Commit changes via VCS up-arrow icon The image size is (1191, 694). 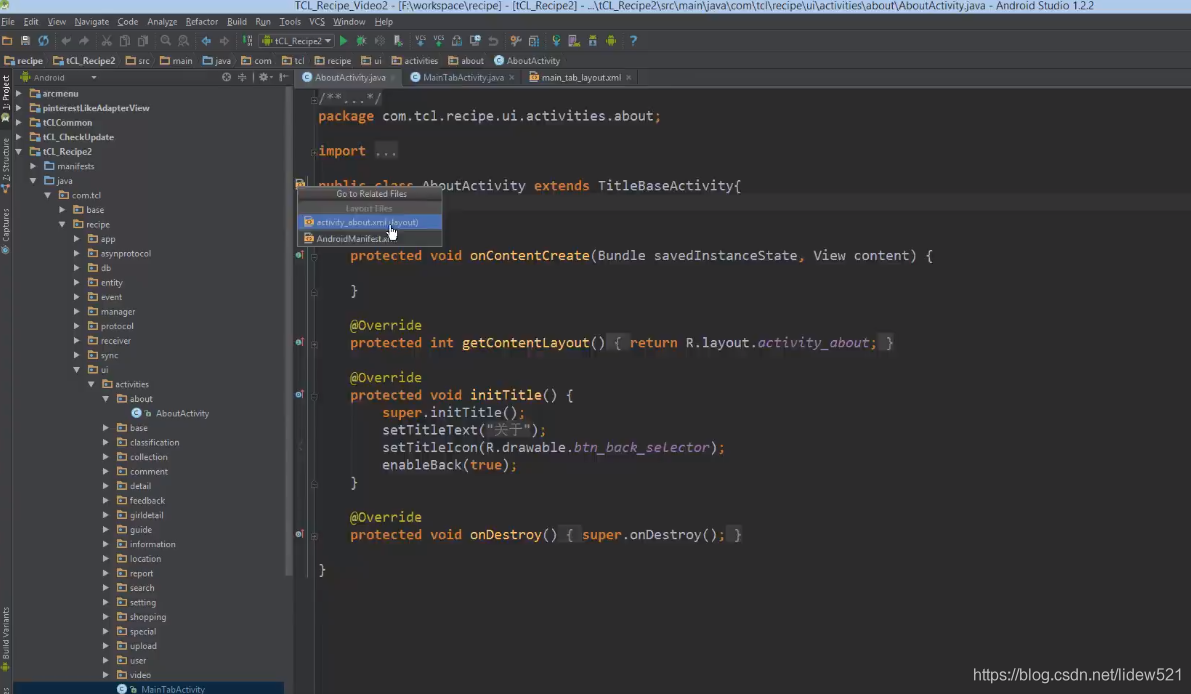coord(438,41)
